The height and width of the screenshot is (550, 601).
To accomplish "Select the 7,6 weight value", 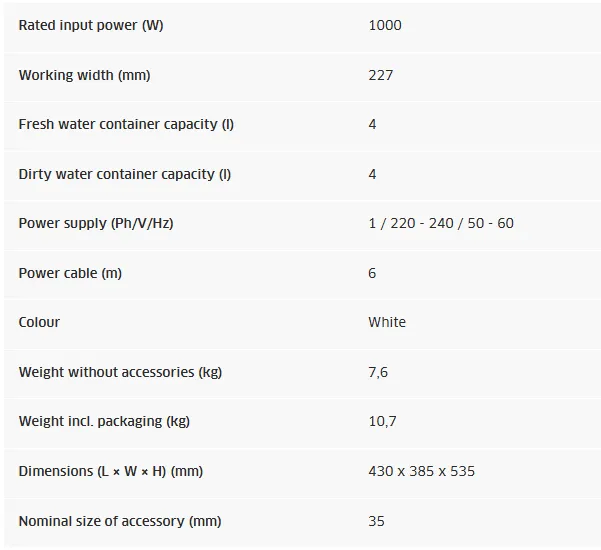I will click(x=378, y=372).
